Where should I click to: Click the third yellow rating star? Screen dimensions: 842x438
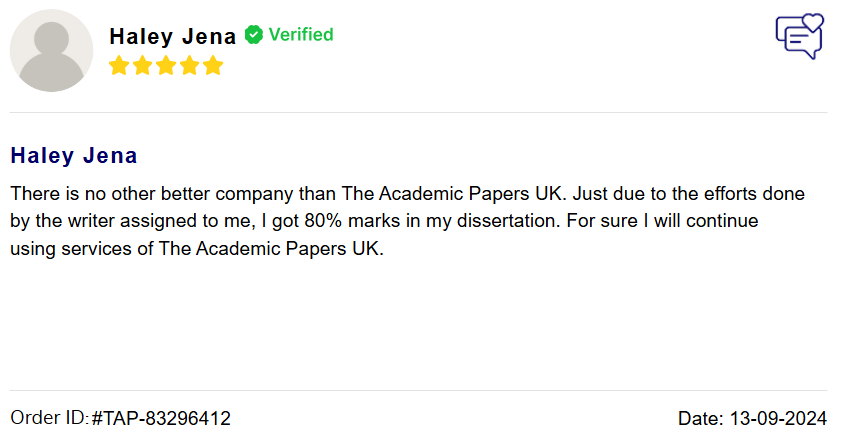pyautogui.click(x=166, y=65)
